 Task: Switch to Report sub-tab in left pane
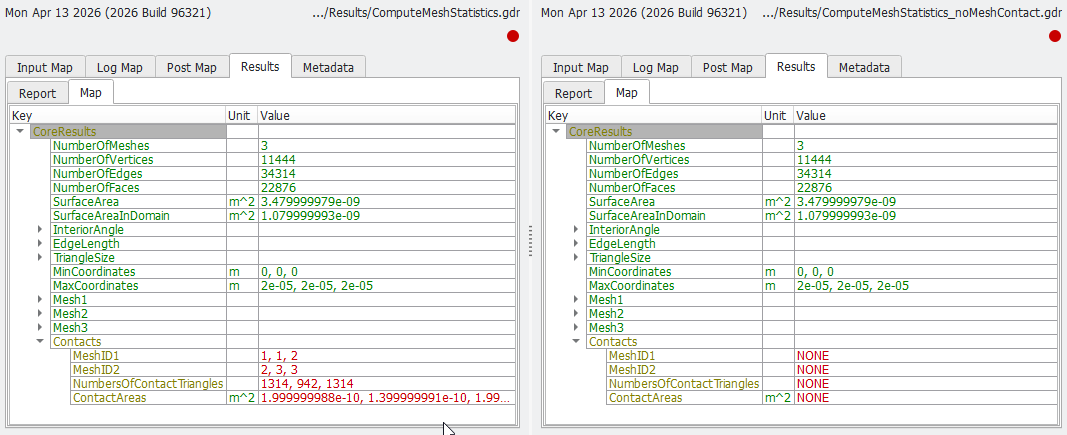[x=37, y=93]
